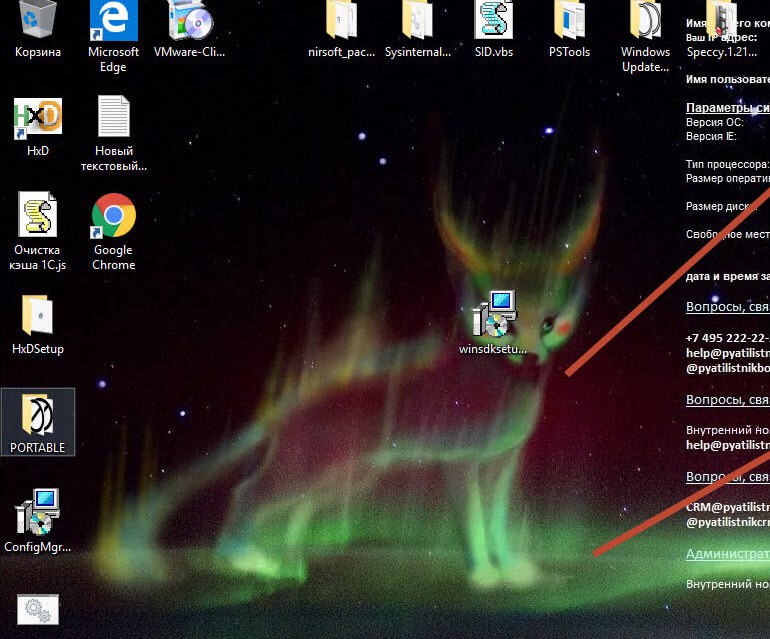Select the Speccy.1.21... icon
This screenshot has width=770, height=639.
pyautogui.click(x=721, y=29)
